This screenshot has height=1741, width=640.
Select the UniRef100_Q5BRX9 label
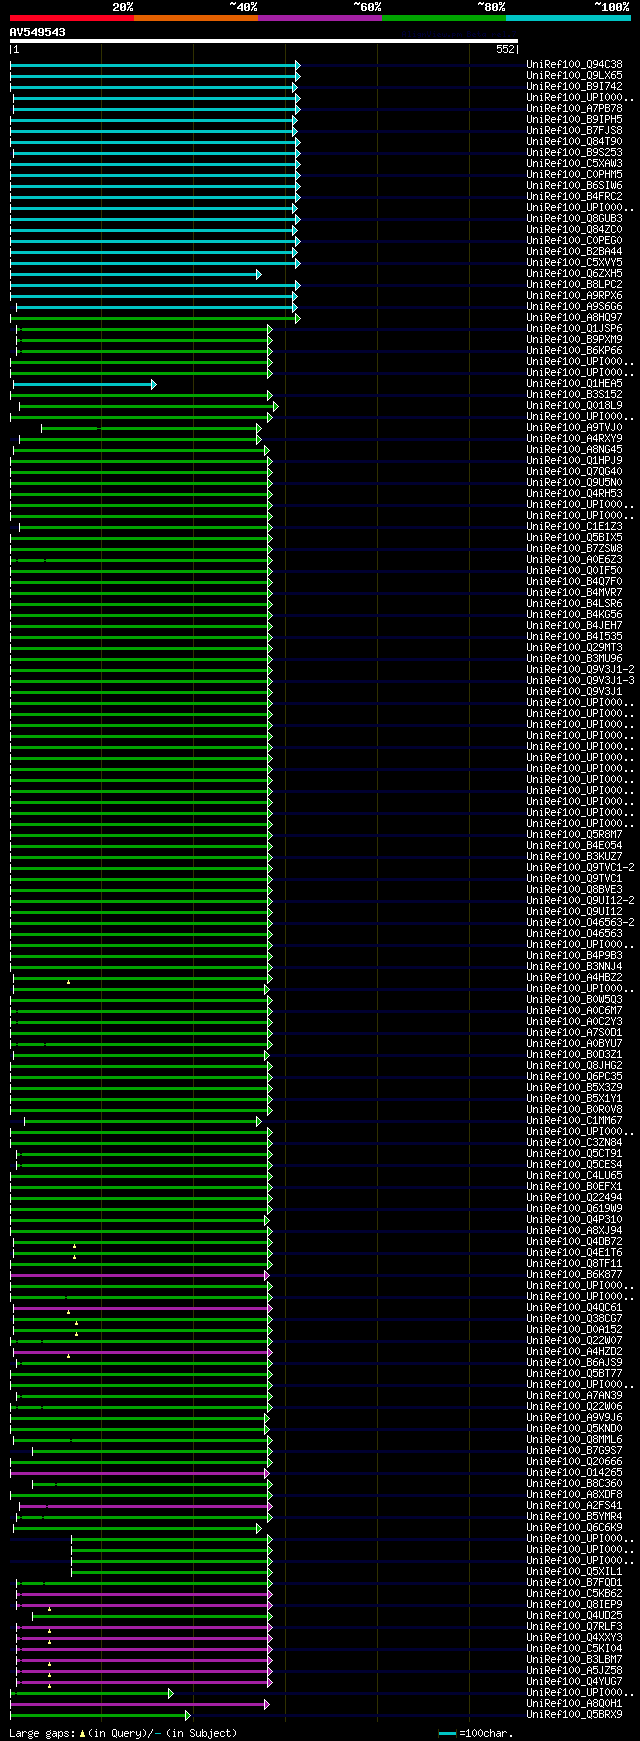[574, 1715]
